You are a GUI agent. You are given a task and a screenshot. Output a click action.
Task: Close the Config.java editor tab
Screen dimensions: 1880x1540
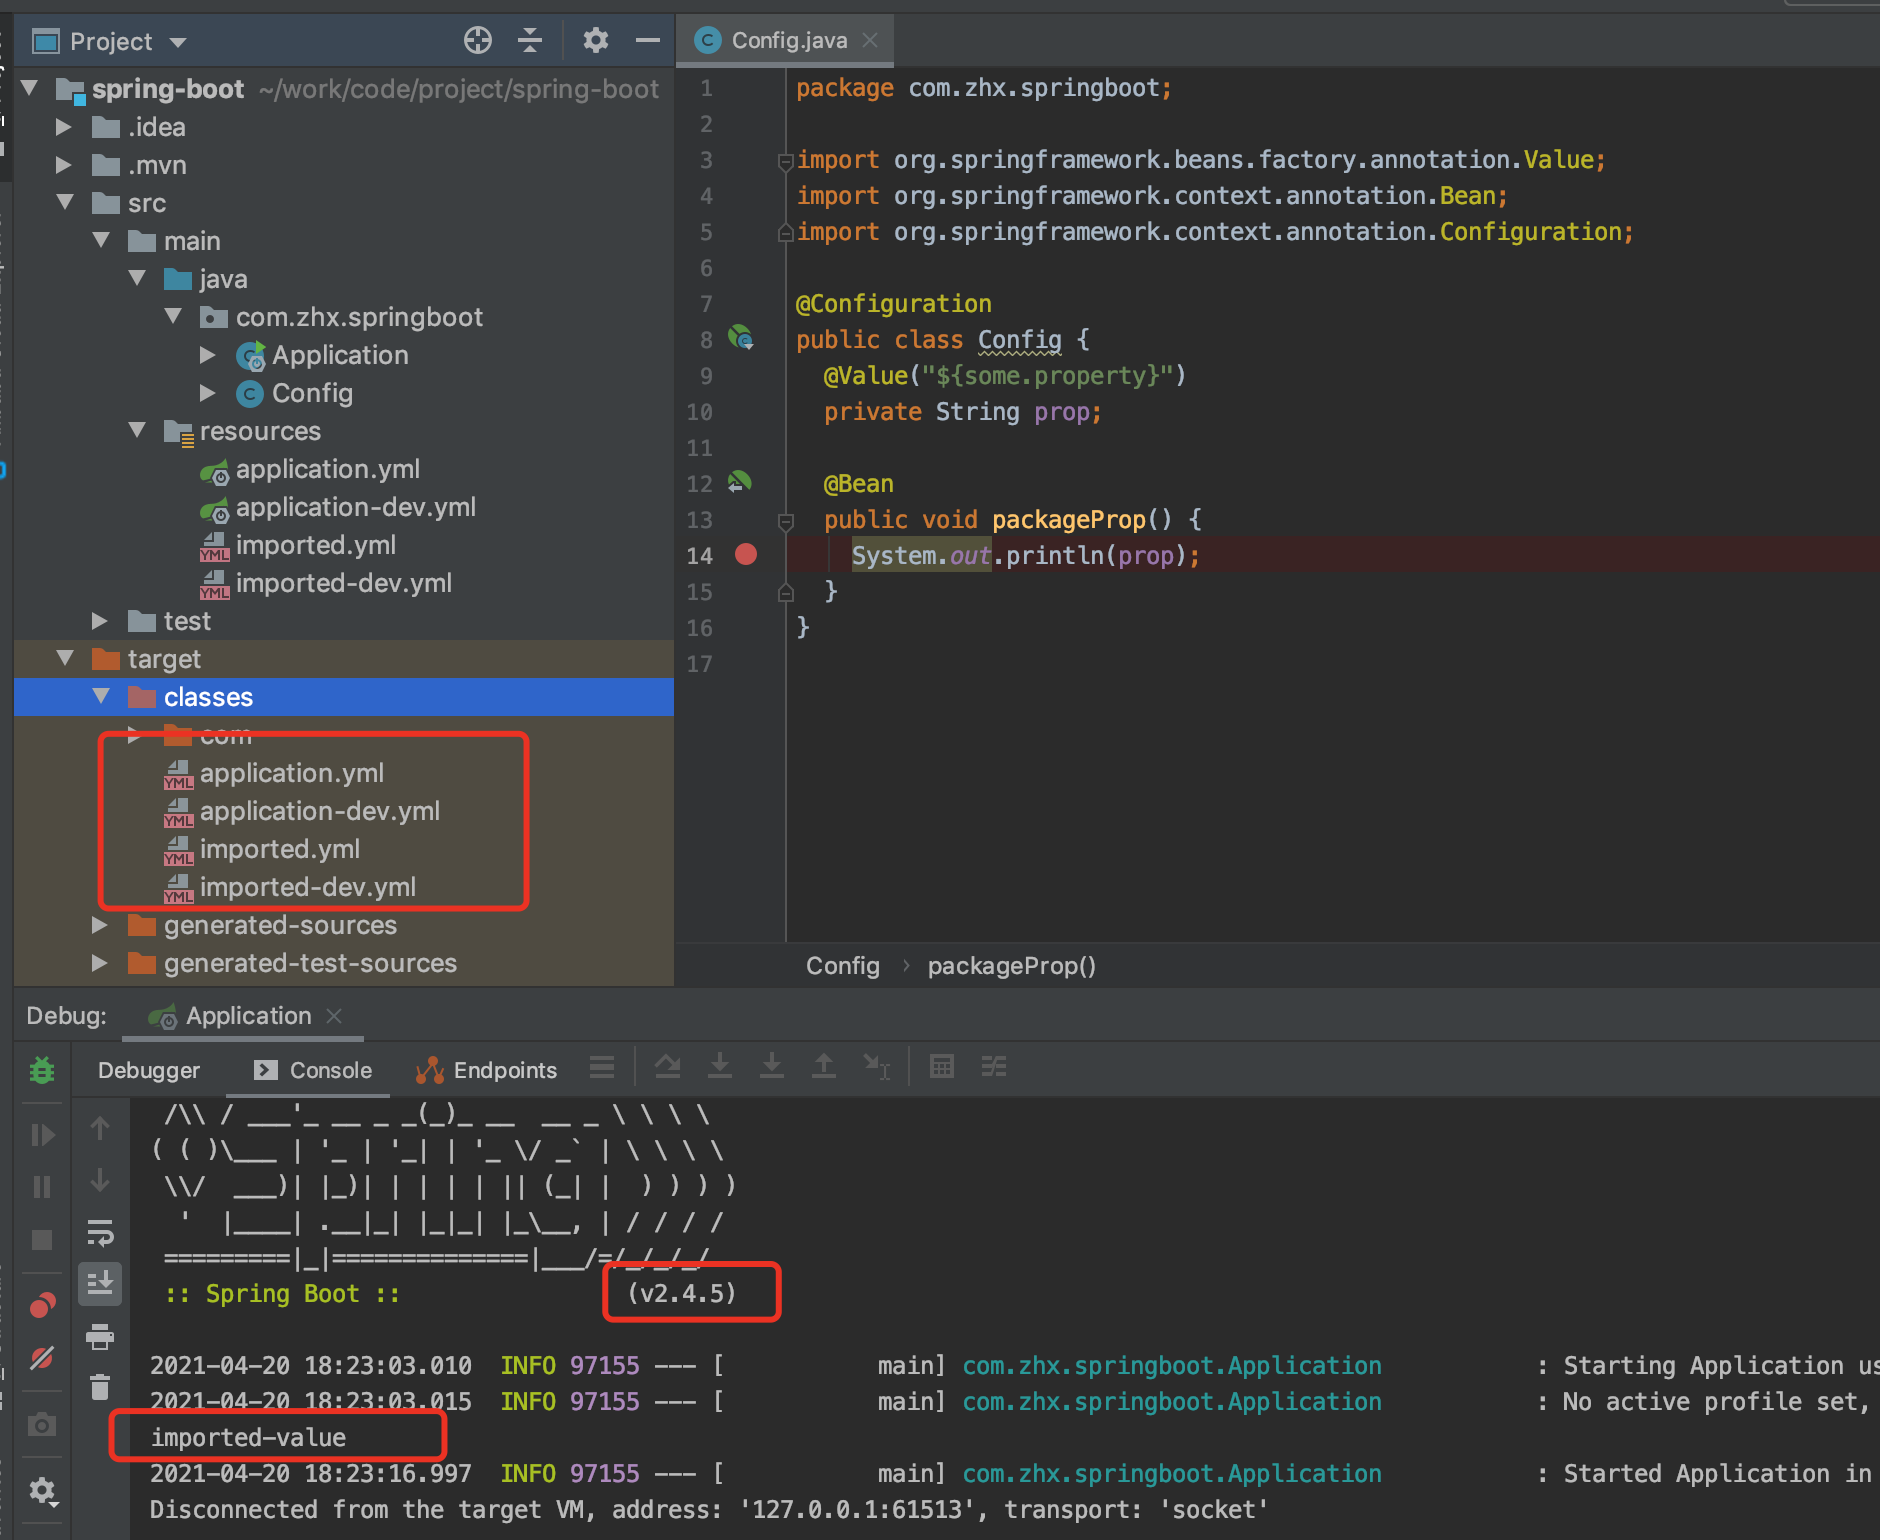coord(870,40)
